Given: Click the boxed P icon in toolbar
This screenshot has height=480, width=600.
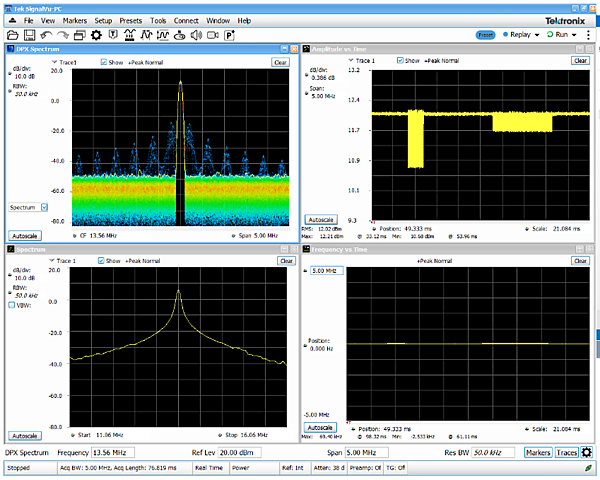Looking at the screenshot, I should [x=229, y=35].
